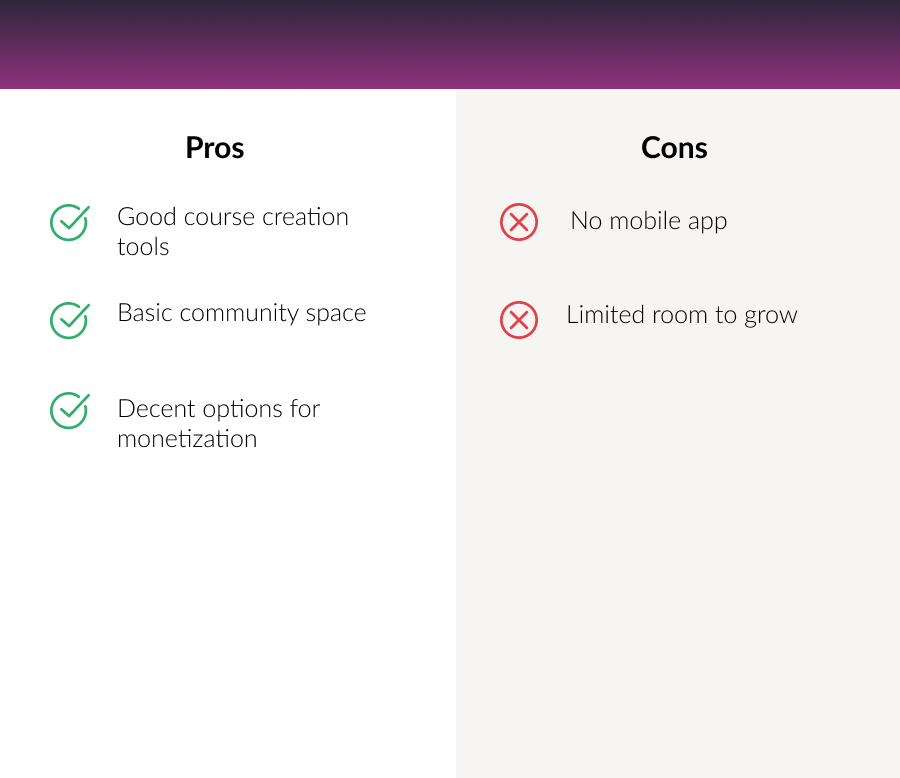Click the 'No mobile app' text
This screenshot has width=900, height=778.
pos(648,221)
